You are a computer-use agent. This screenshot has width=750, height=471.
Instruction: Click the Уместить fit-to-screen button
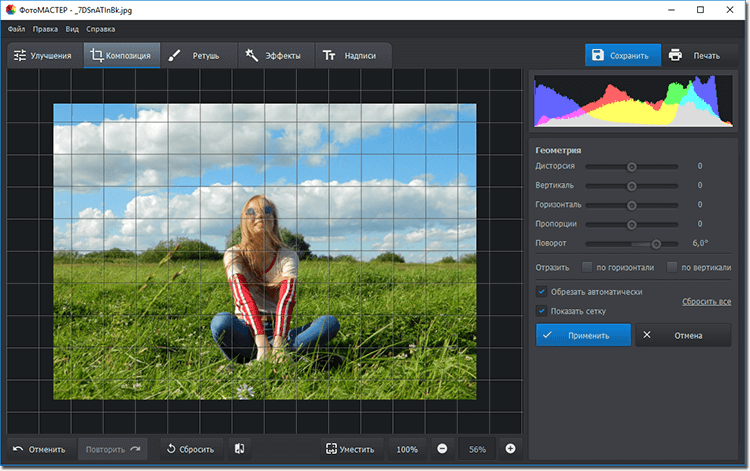[351, 449]
